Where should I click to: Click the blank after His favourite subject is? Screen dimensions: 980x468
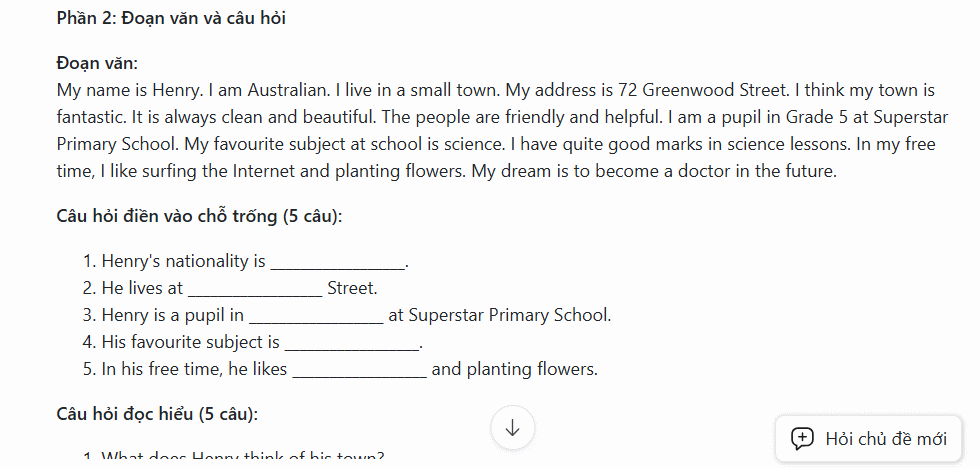[x=351, y=343]
